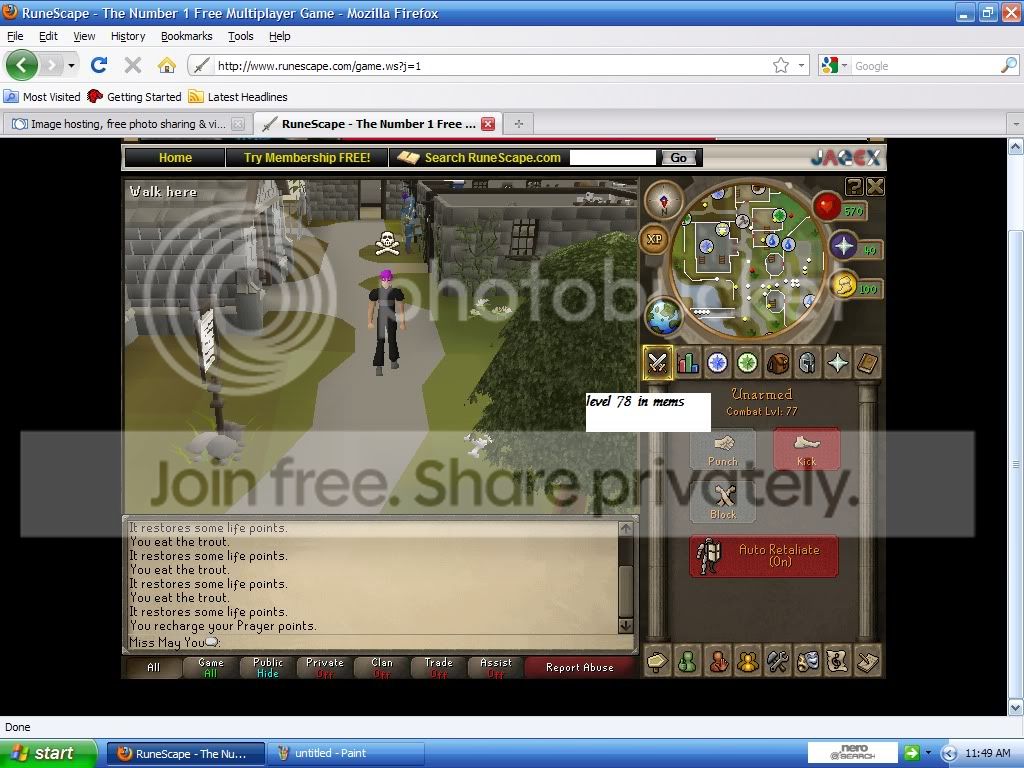The width and height of the screenshot is (1024, 768).
Task: Open the Music player tab
Action: coord(835,661)
